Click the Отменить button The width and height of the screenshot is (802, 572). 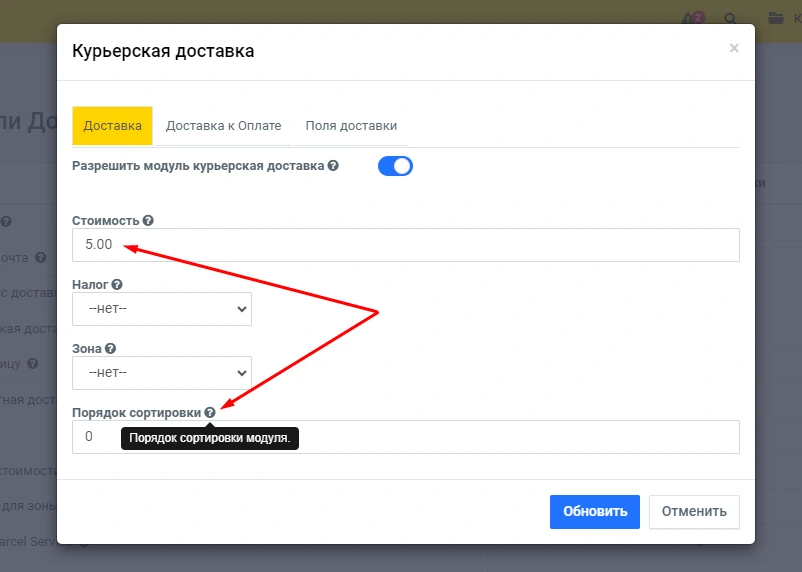coord(694,511)
